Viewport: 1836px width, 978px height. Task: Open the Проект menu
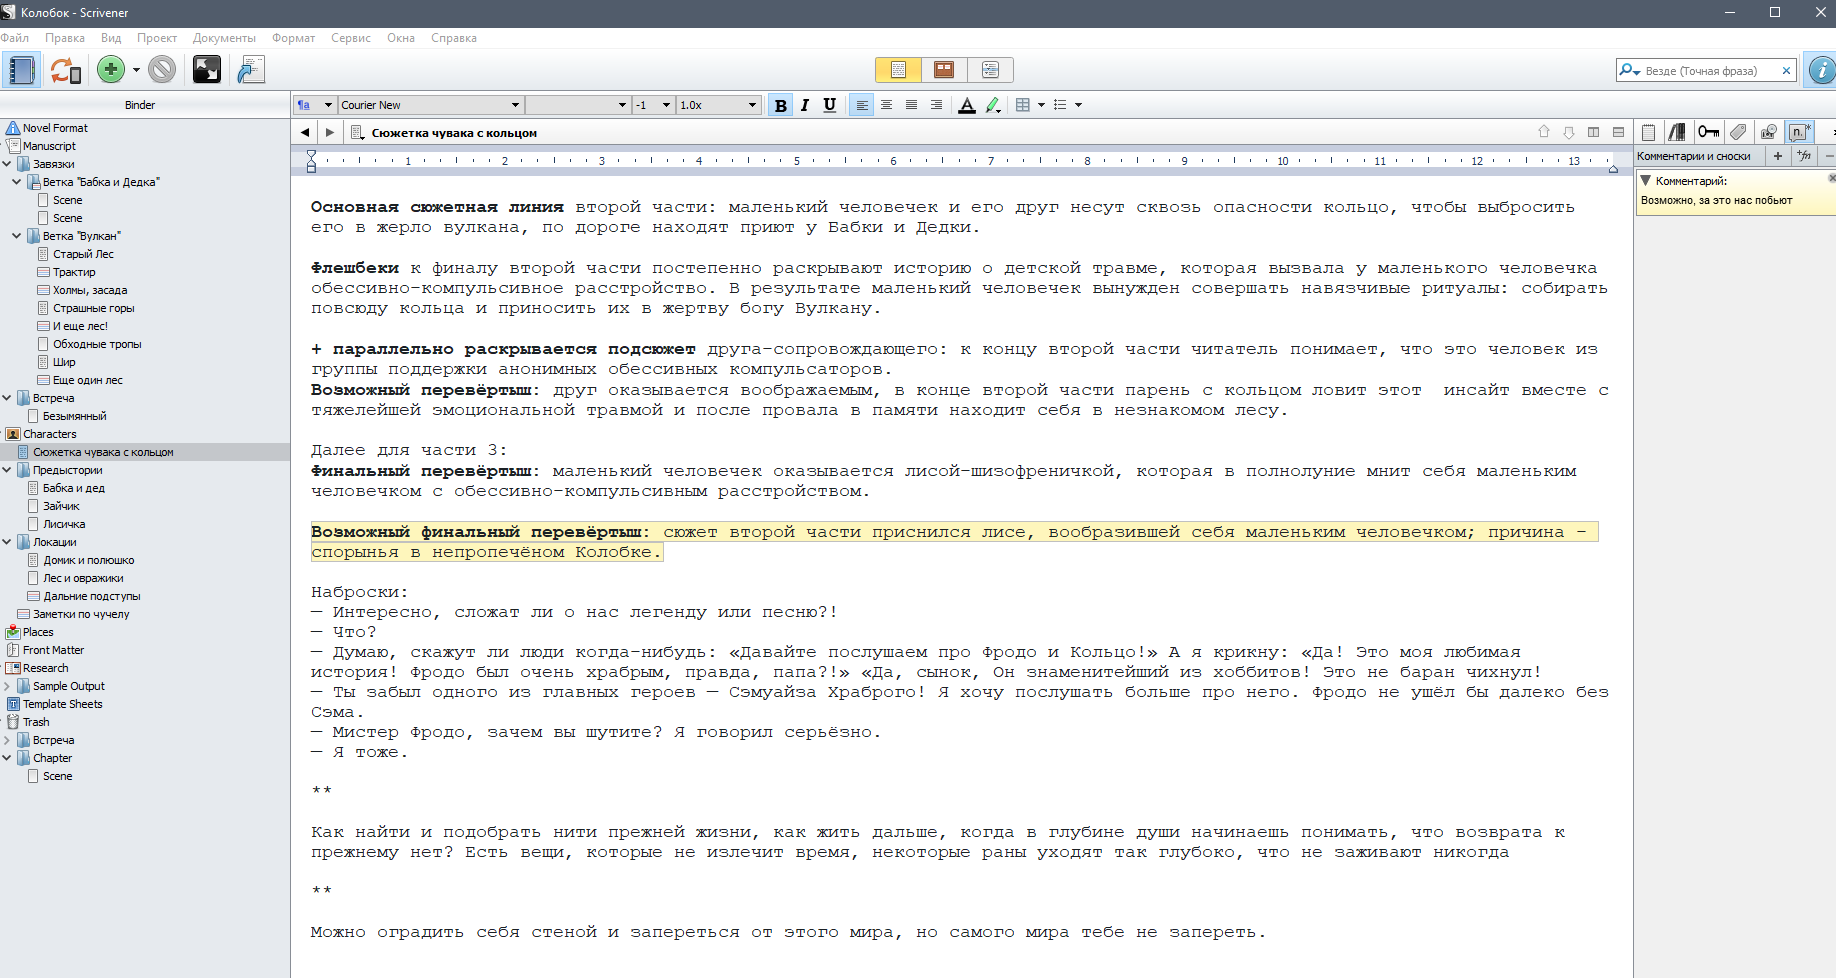157,38
